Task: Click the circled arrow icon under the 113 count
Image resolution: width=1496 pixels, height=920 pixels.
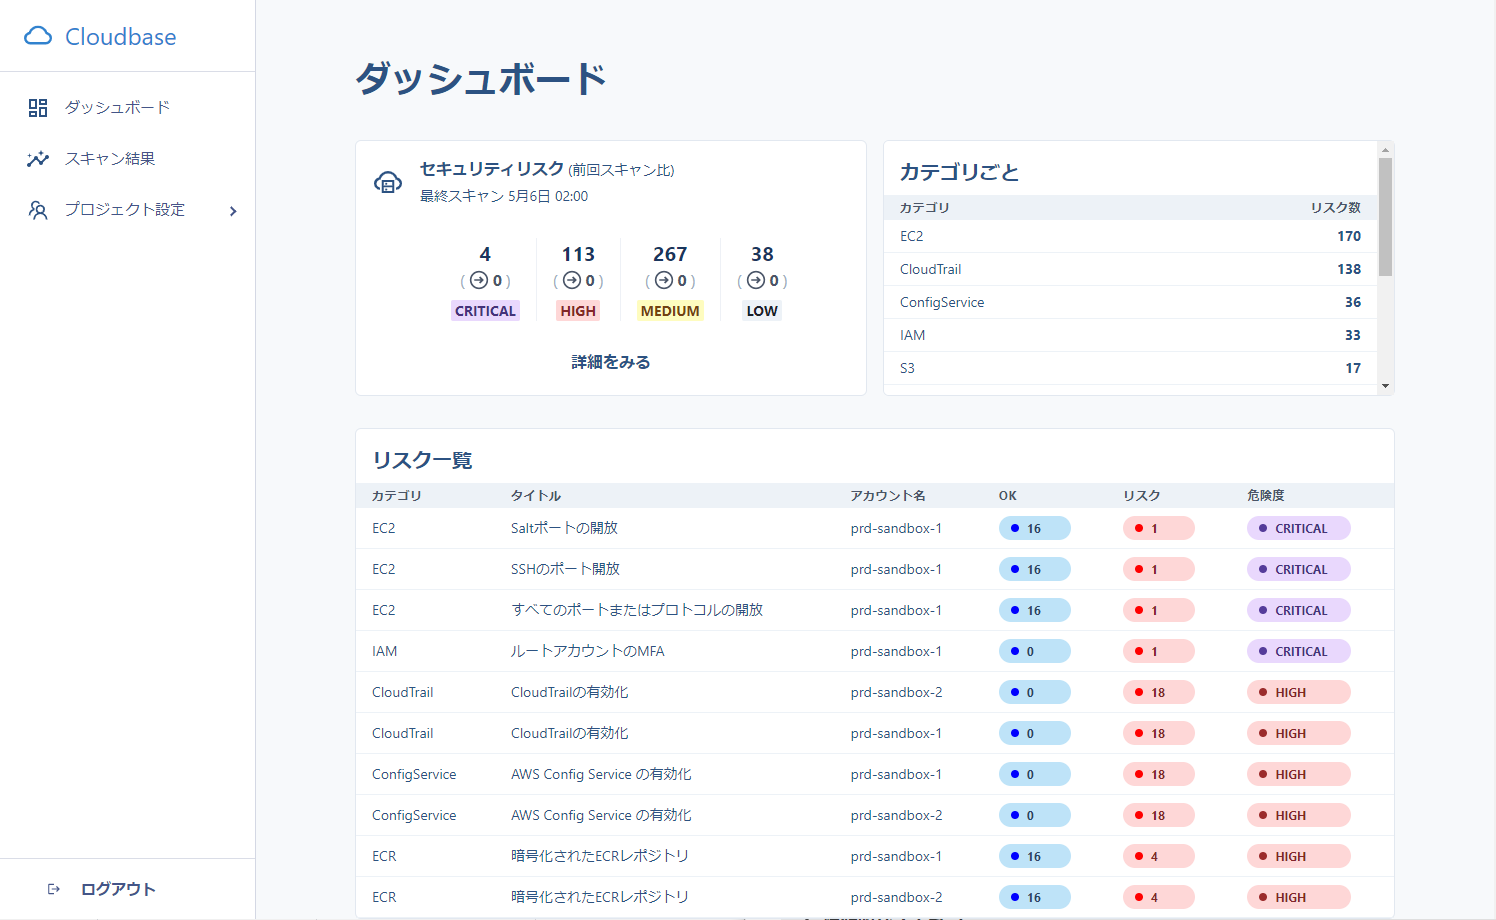Action: [572, 281]
